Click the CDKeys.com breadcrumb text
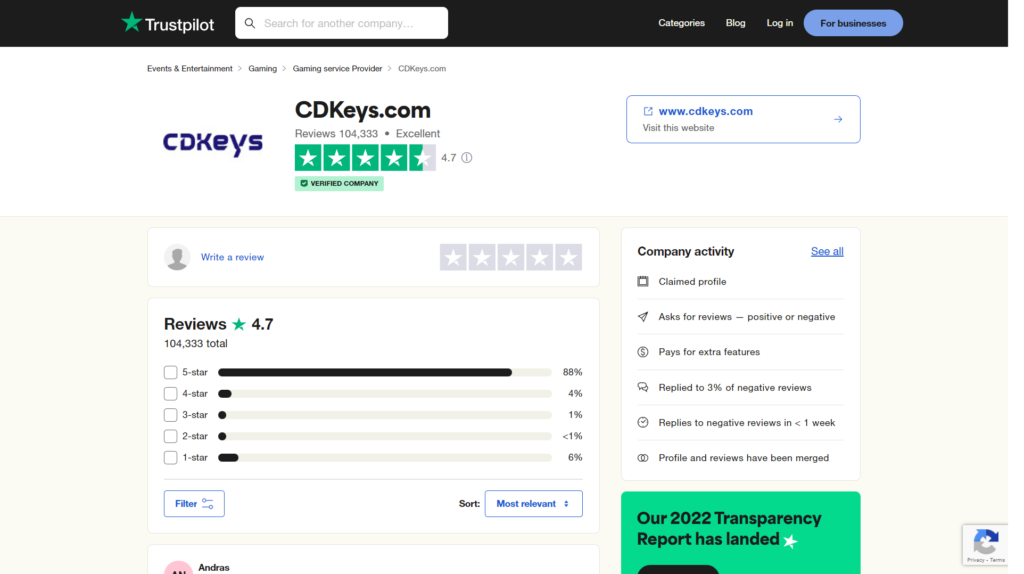1024x574 pixels. 422,69
